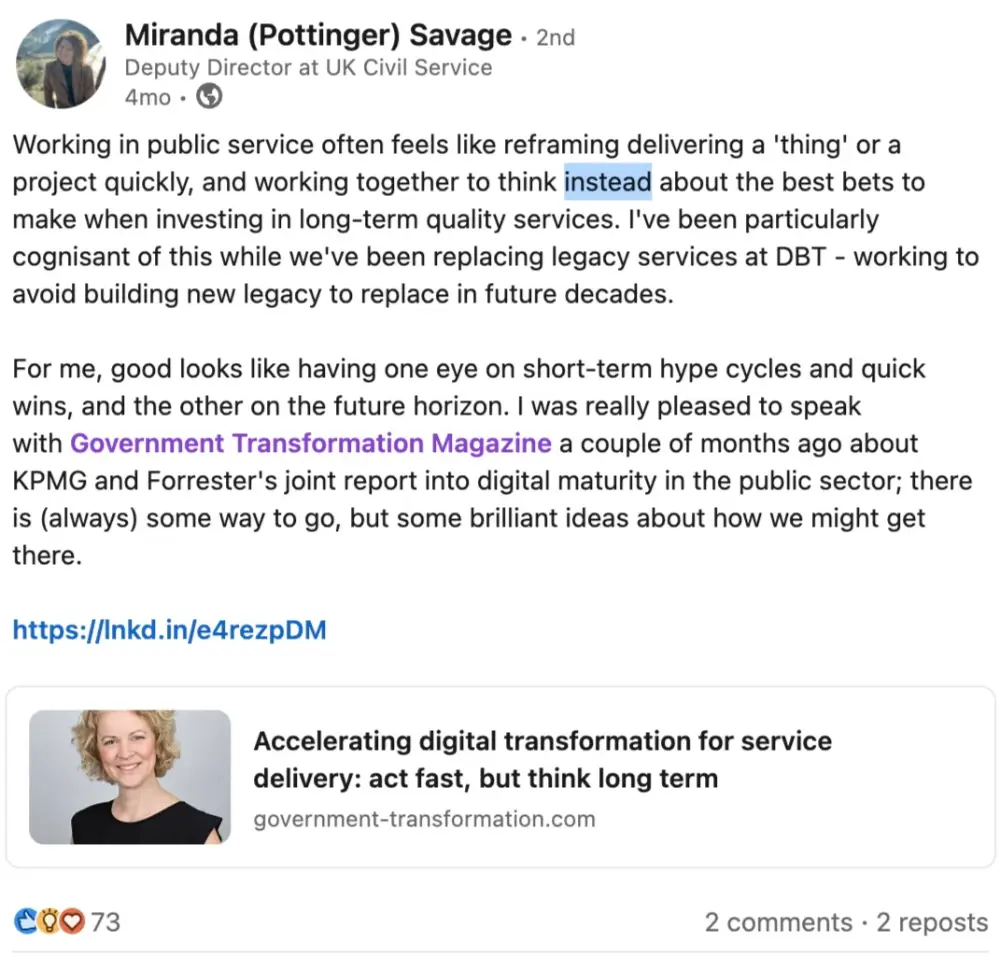Open the Government Transformation Magazine mention

pos(311,443)
